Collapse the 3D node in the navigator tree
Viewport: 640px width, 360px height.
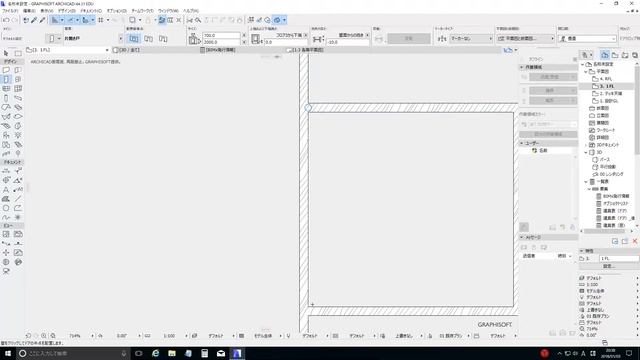point(586,152)
